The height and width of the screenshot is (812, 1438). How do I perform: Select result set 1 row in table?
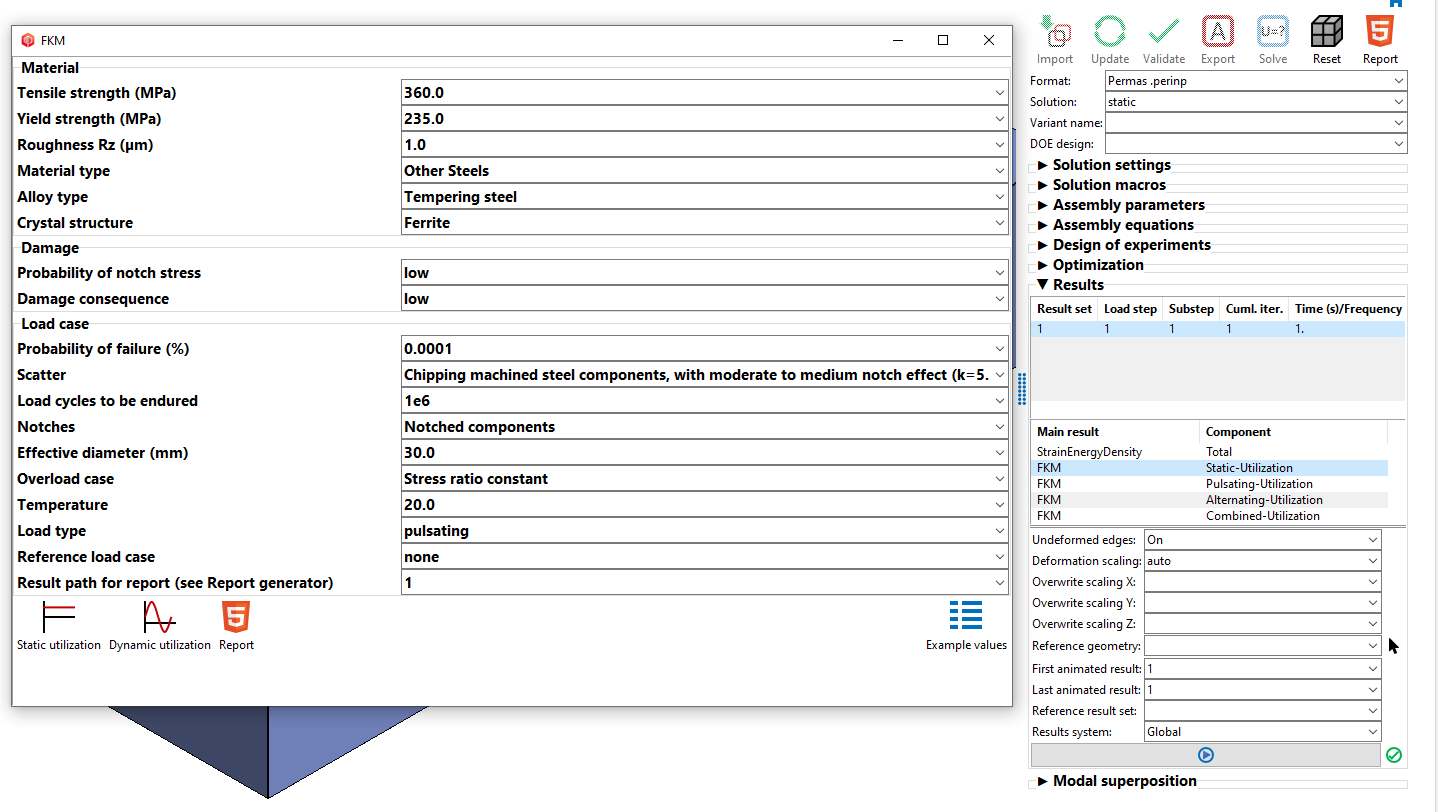[x=1218, y=329]
